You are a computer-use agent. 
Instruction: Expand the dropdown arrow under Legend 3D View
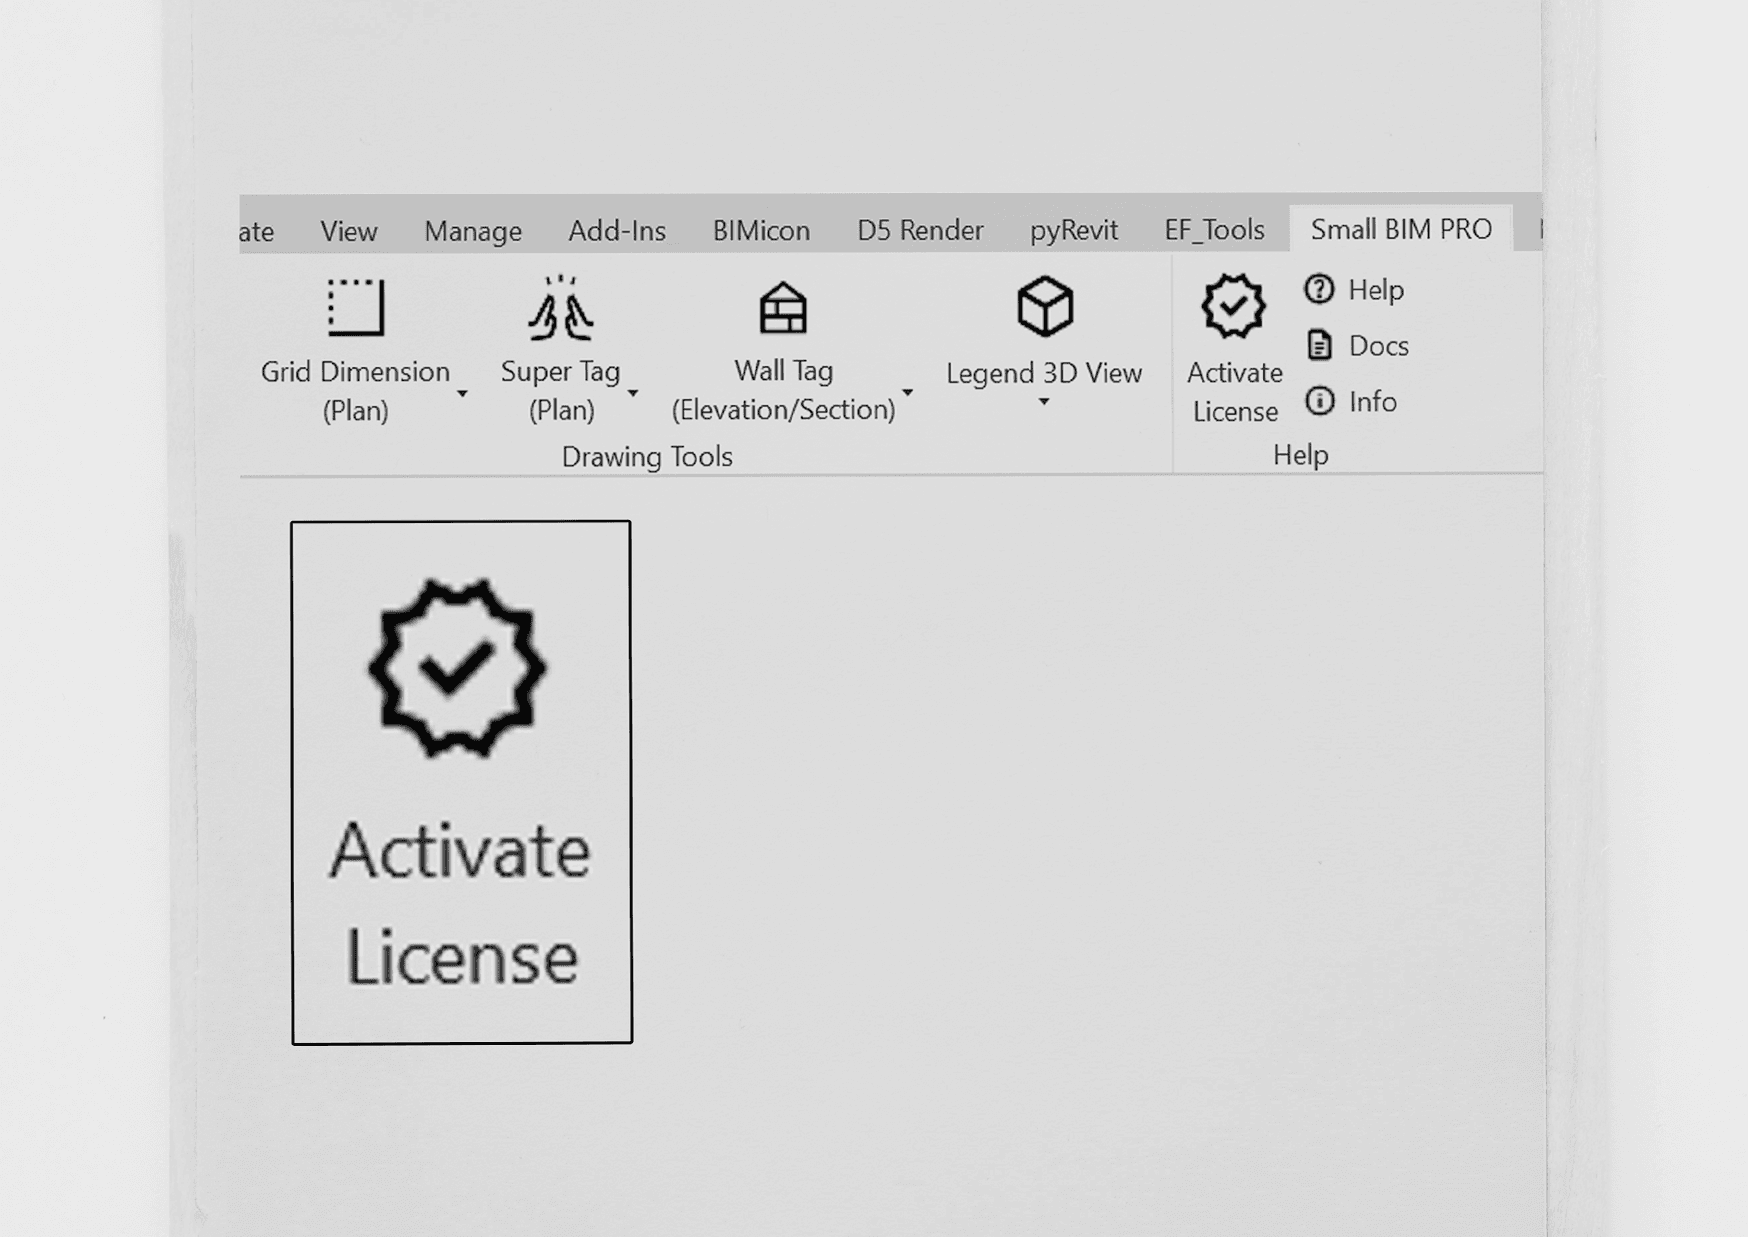click(x=1043, y=402)
